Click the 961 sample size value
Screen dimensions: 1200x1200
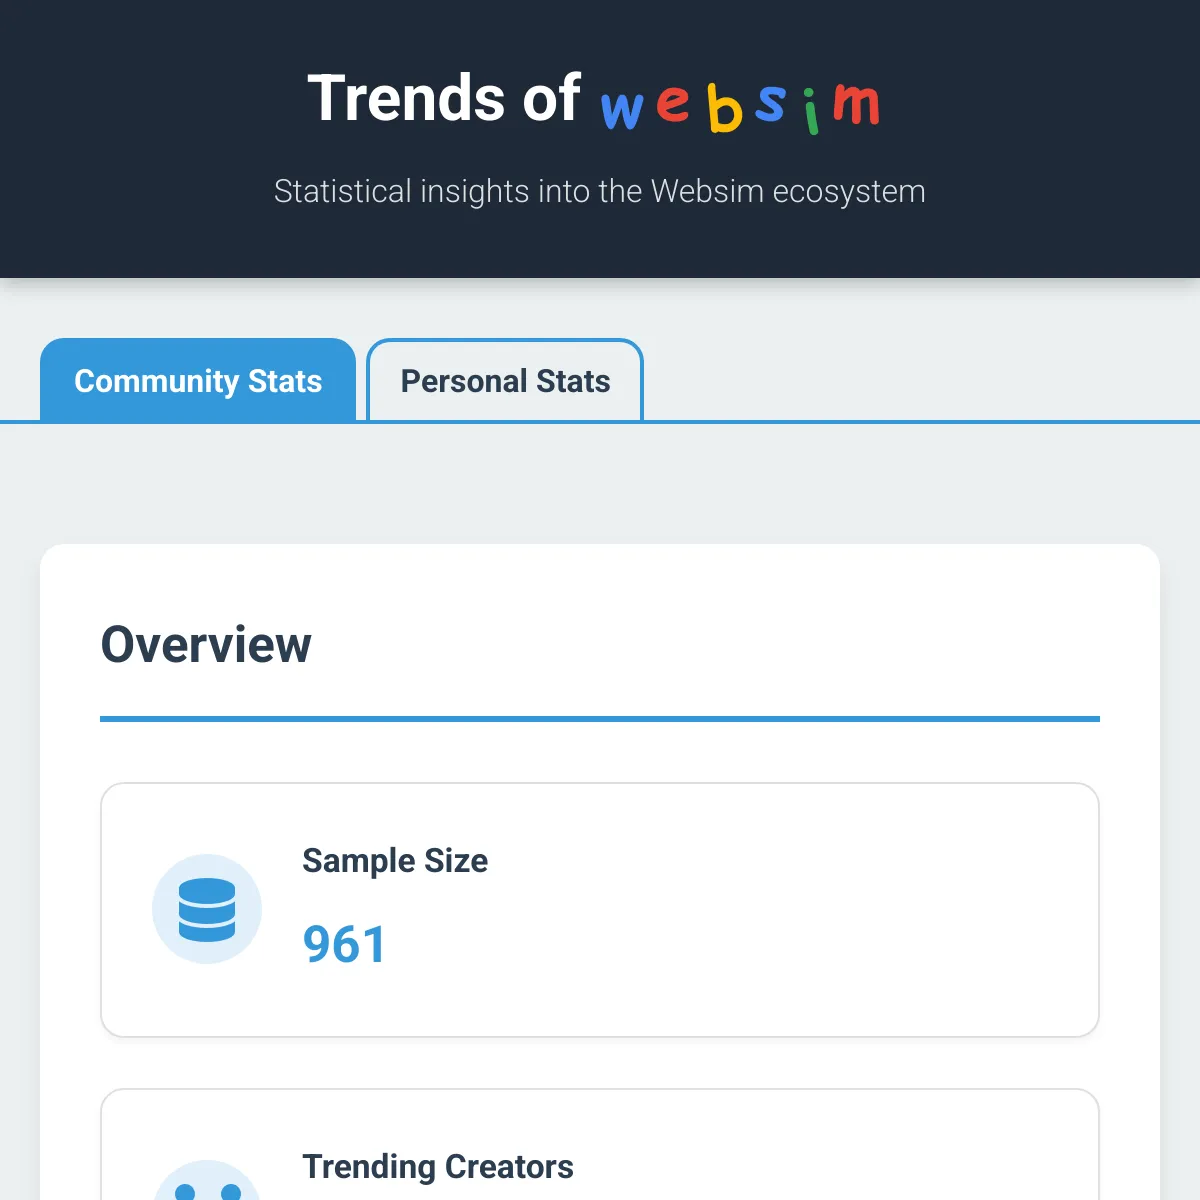(x=344, y=942)
